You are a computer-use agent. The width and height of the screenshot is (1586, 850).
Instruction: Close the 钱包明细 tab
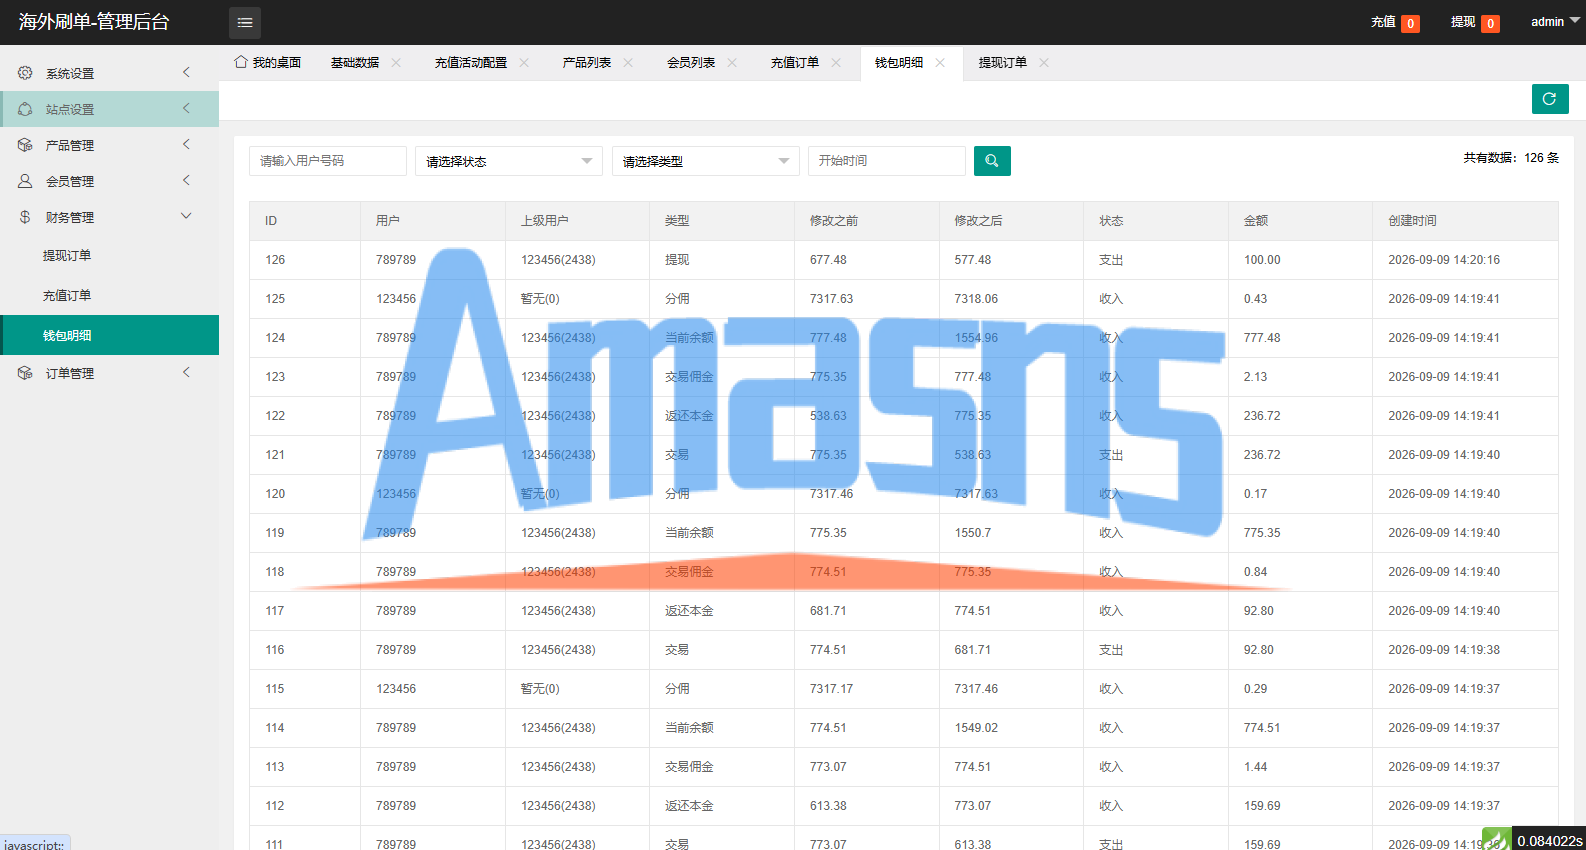point(940,62)
